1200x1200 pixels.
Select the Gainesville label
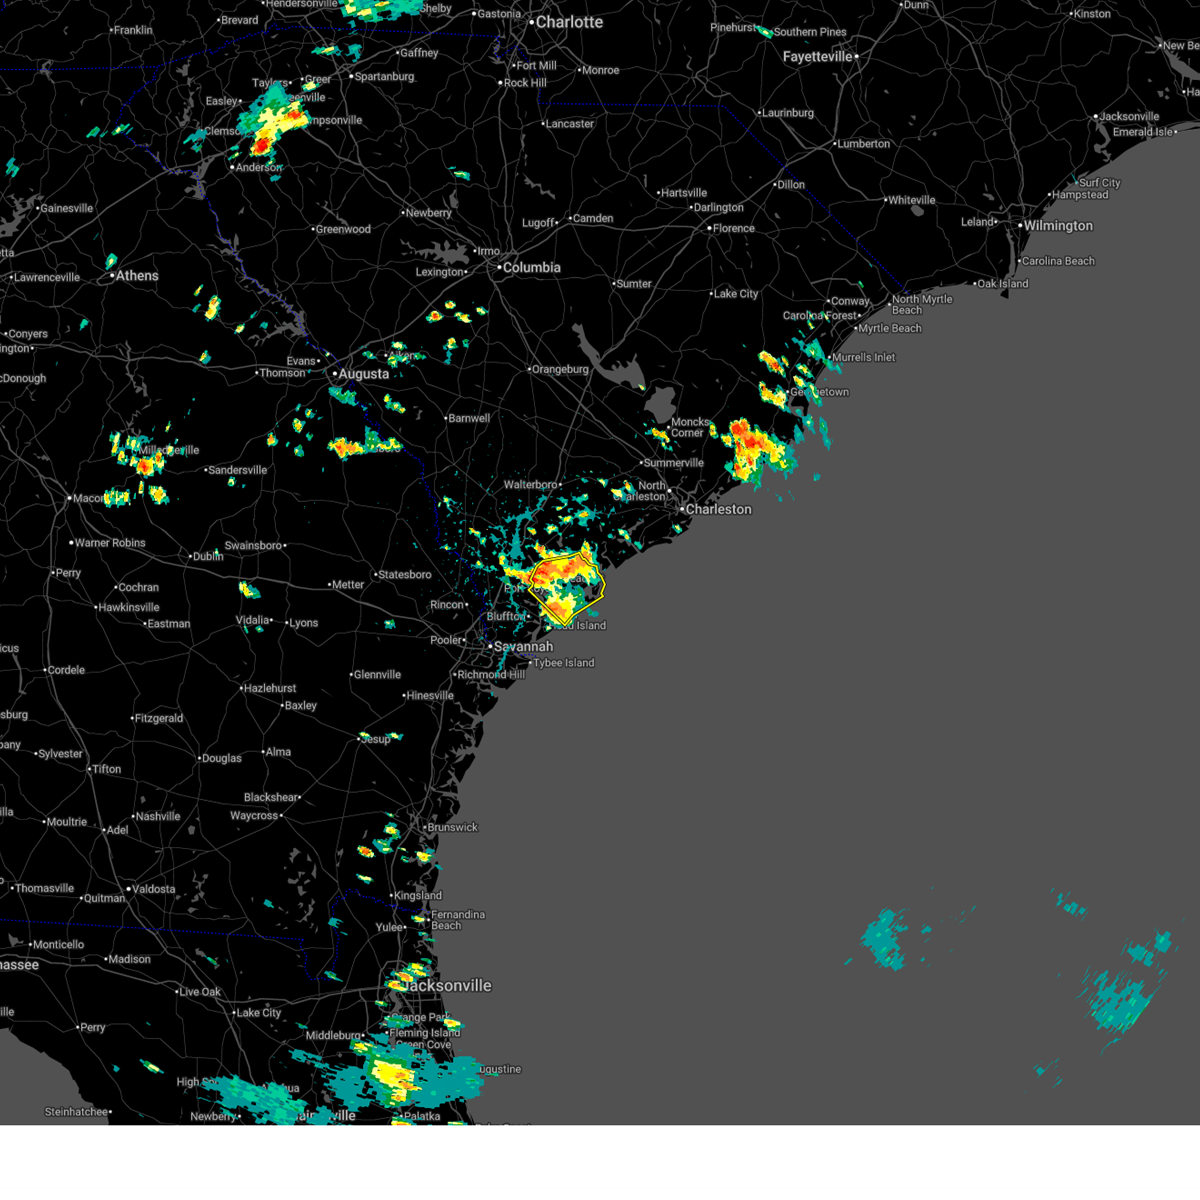pyautogui.click(x=65, y=209)
